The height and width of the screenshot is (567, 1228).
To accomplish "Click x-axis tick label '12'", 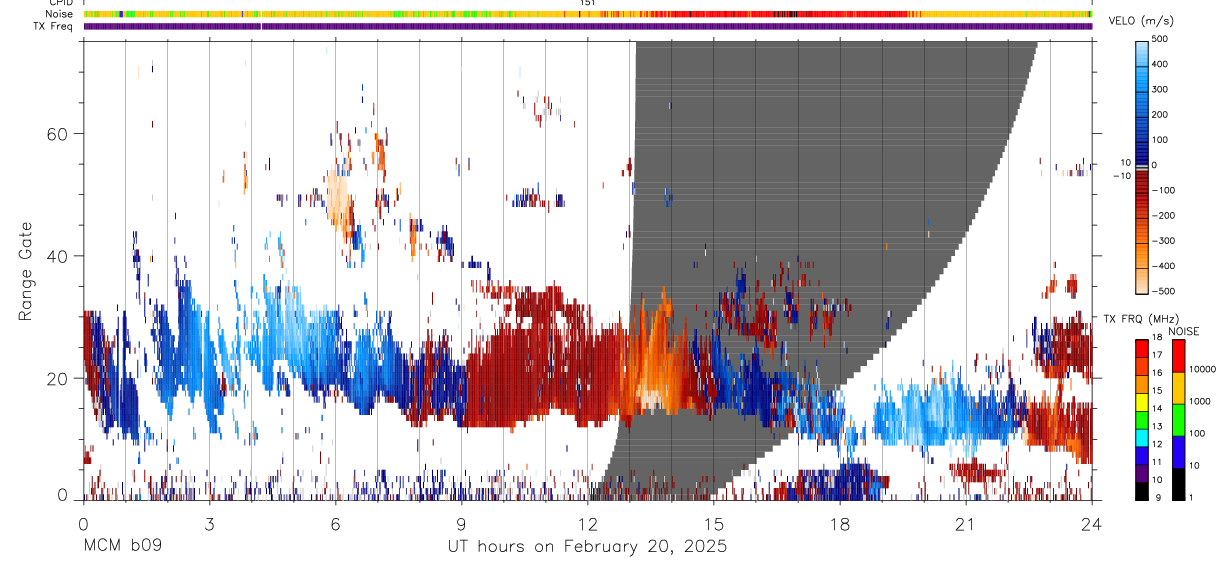I will (587, 524).
